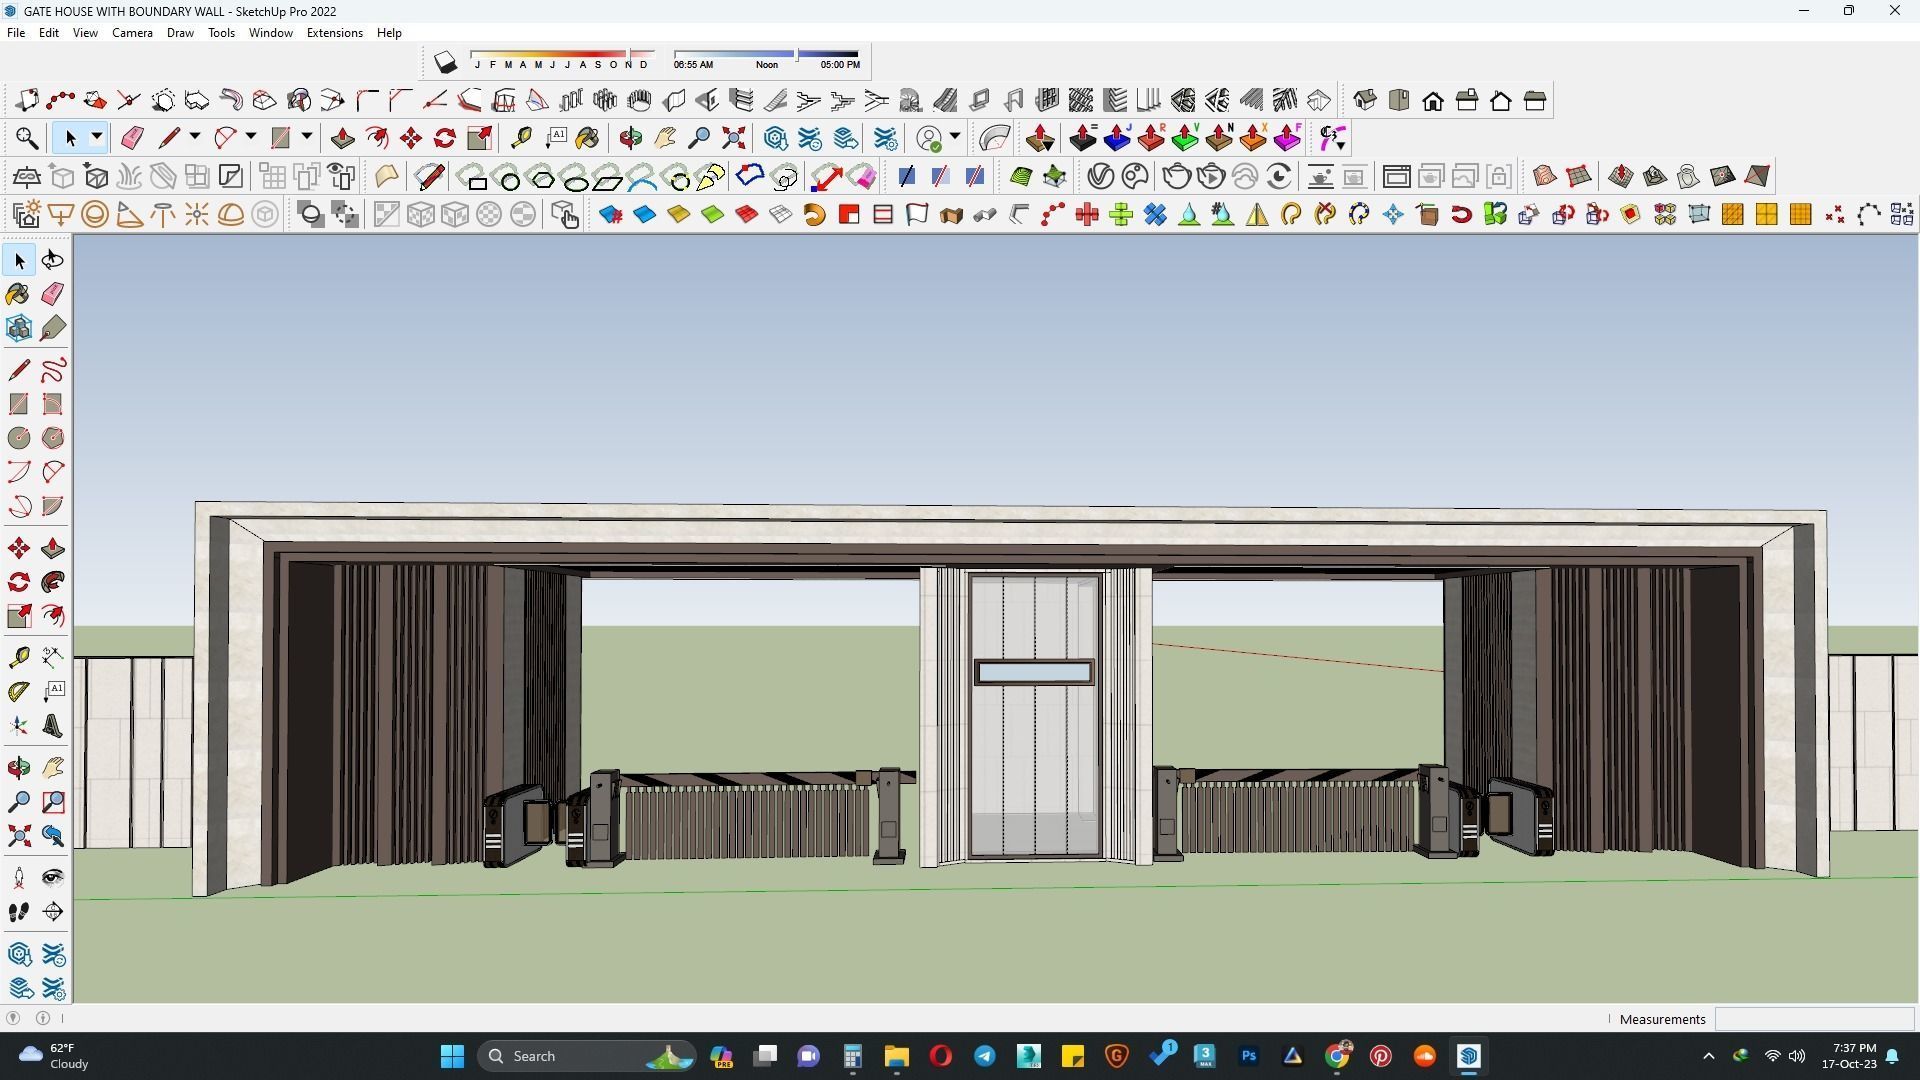Viewport: 1920px width, 1080px height.
Task: Select the Follow Me tool
Action: 377,138
